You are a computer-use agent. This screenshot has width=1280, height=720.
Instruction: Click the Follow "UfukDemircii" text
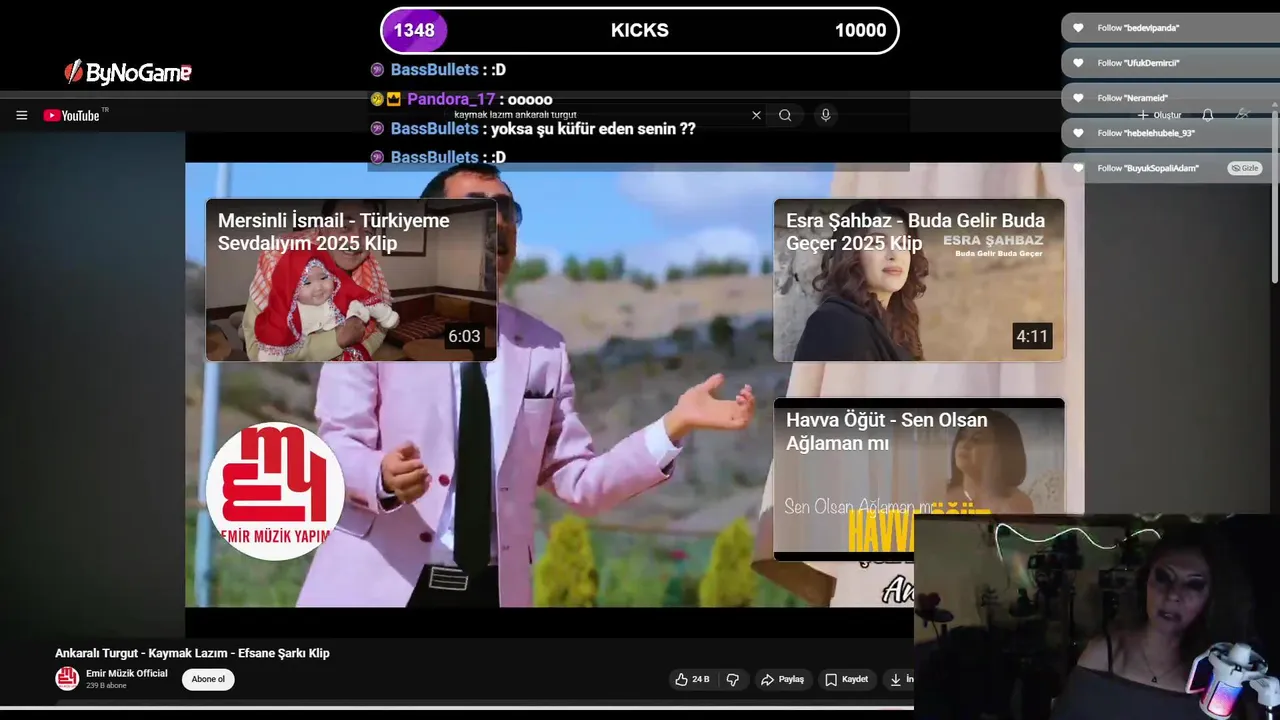1138,63
